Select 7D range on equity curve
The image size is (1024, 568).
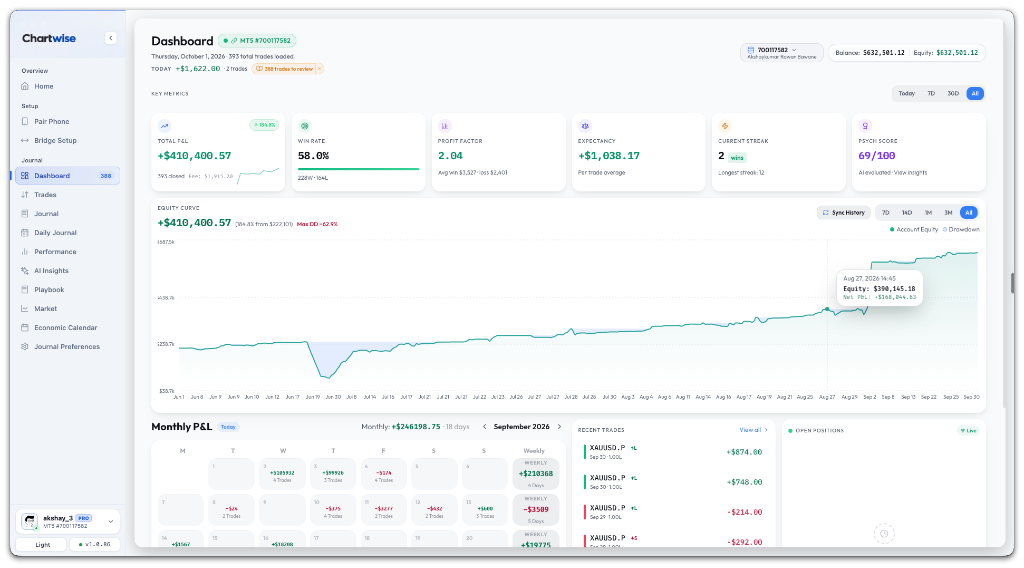[886, 213]
